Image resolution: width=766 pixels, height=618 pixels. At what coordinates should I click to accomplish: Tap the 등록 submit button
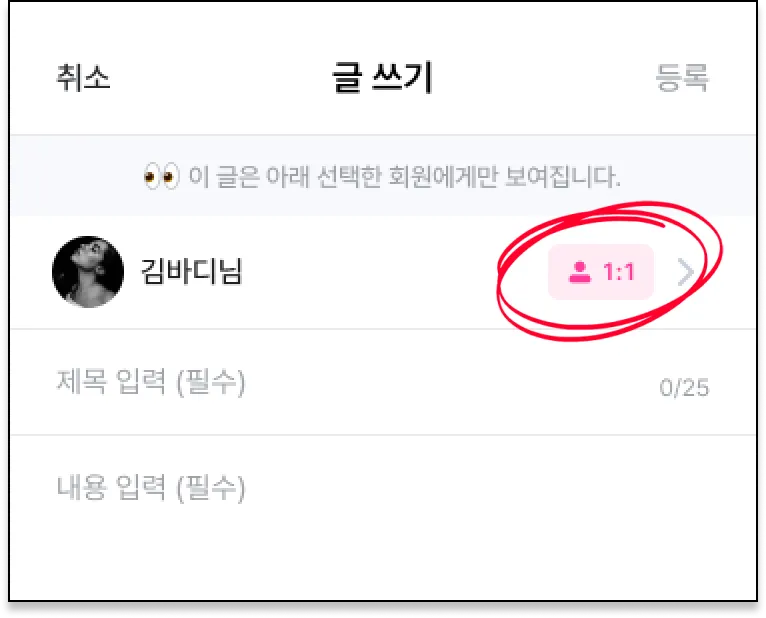[x=681, y=77]
